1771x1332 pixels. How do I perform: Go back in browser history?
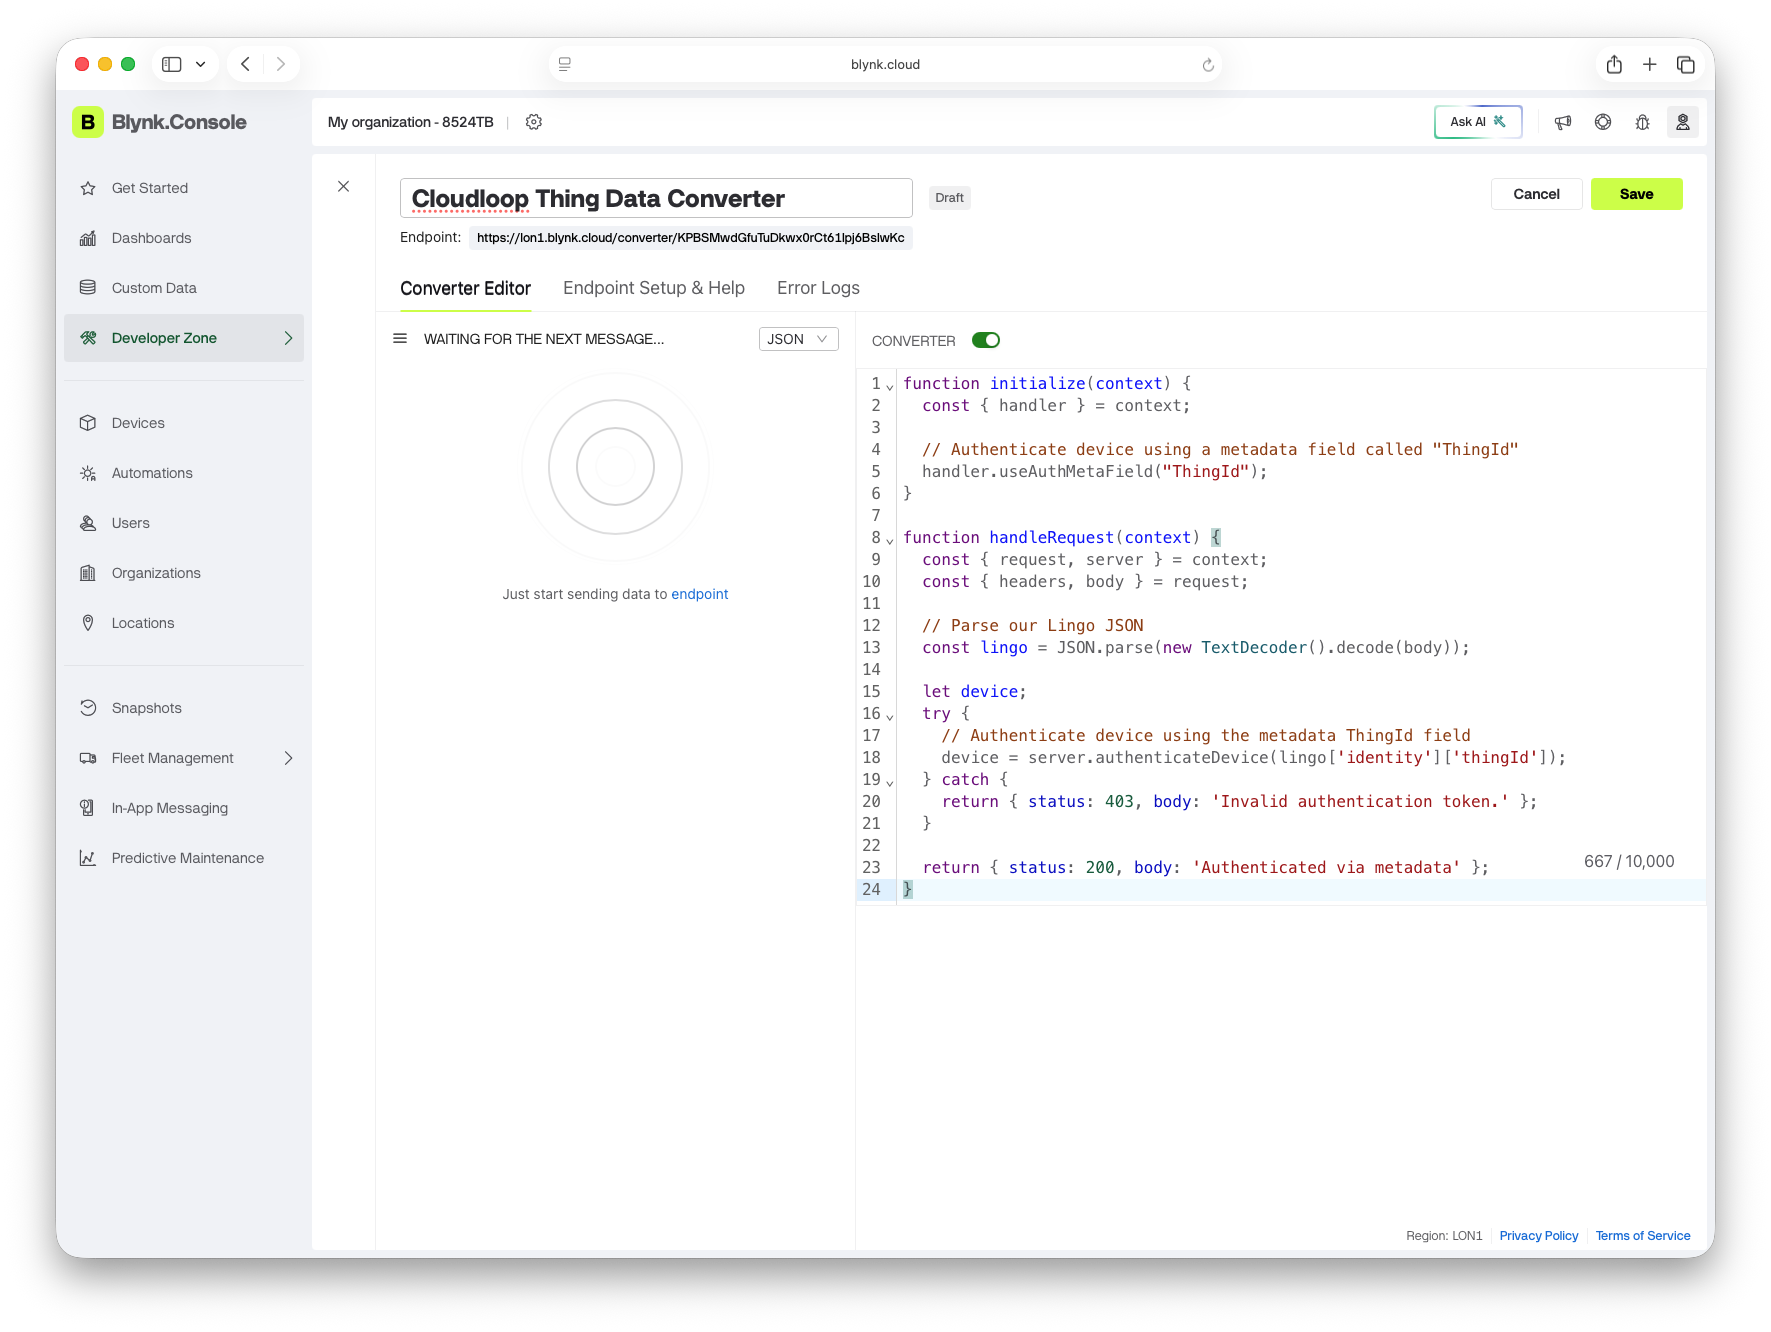(245, 64)
